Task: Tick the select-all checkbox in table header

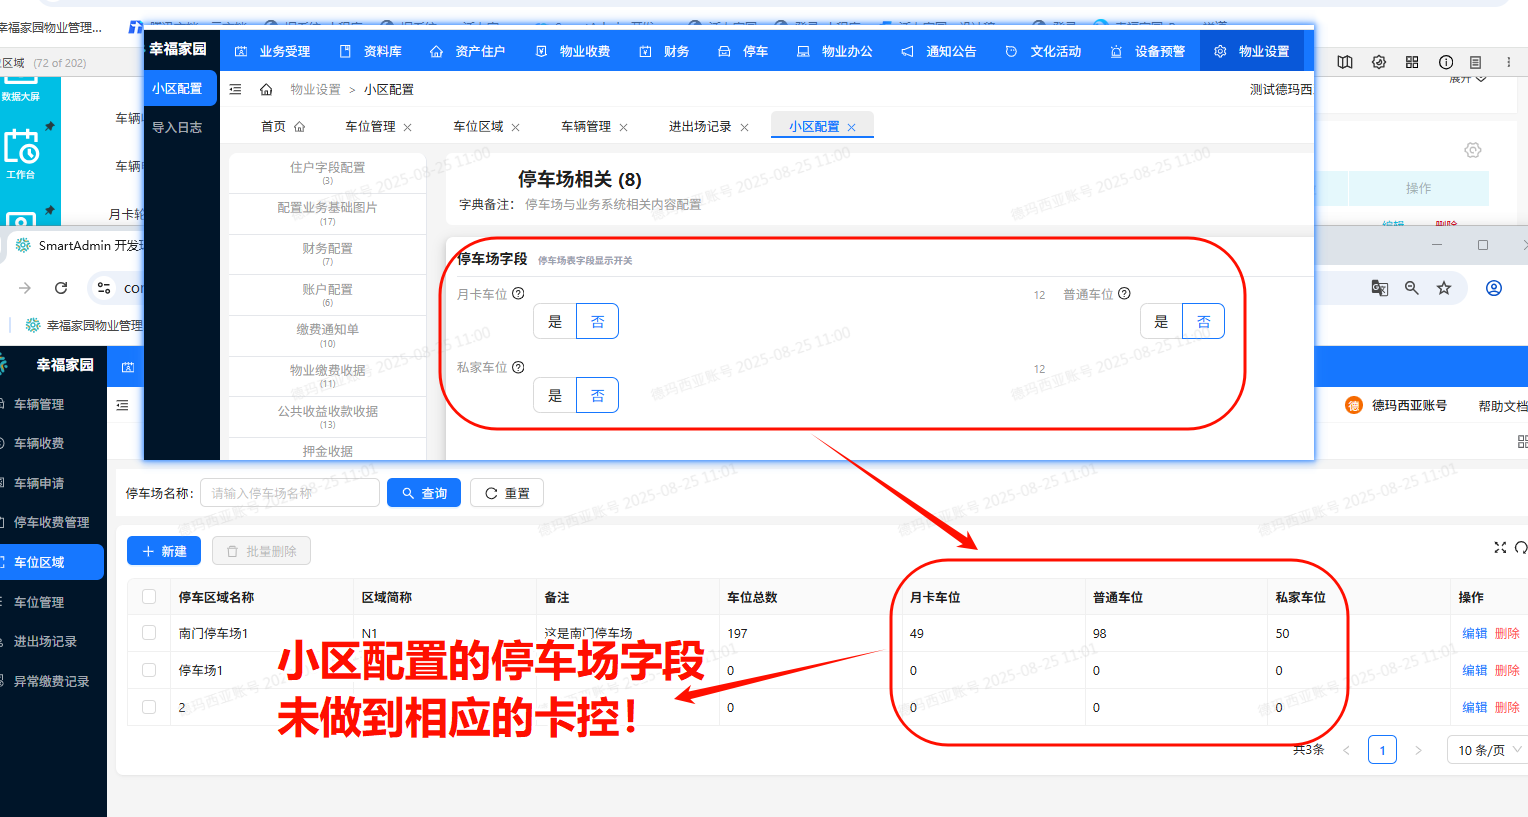Action: (x=149, y=597)
